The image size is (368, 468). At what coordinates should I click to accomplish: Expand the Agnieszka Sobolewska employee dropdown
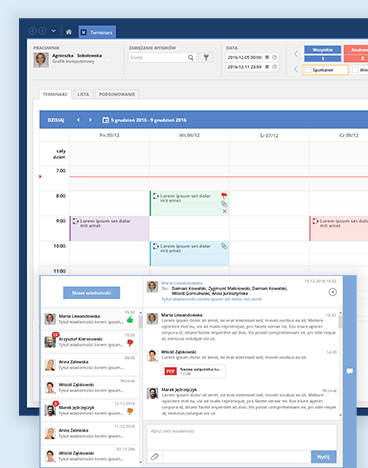tap(109, 60)
